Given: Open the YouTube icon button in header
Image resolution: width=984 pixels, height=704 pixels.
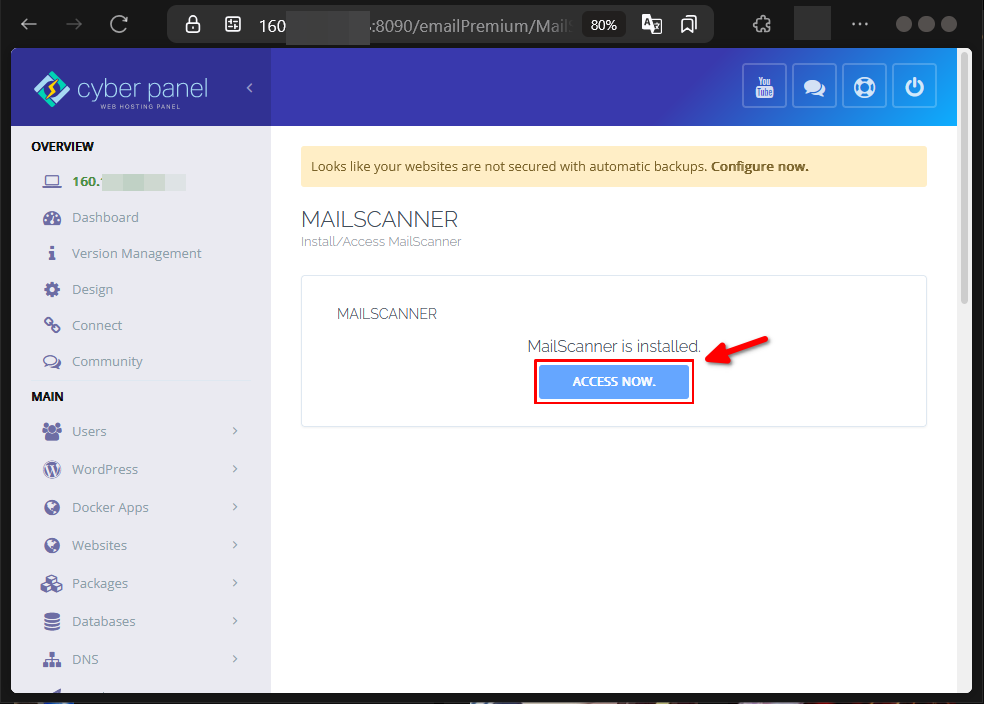Looking at the screenshot, I should tap(764, 86).
